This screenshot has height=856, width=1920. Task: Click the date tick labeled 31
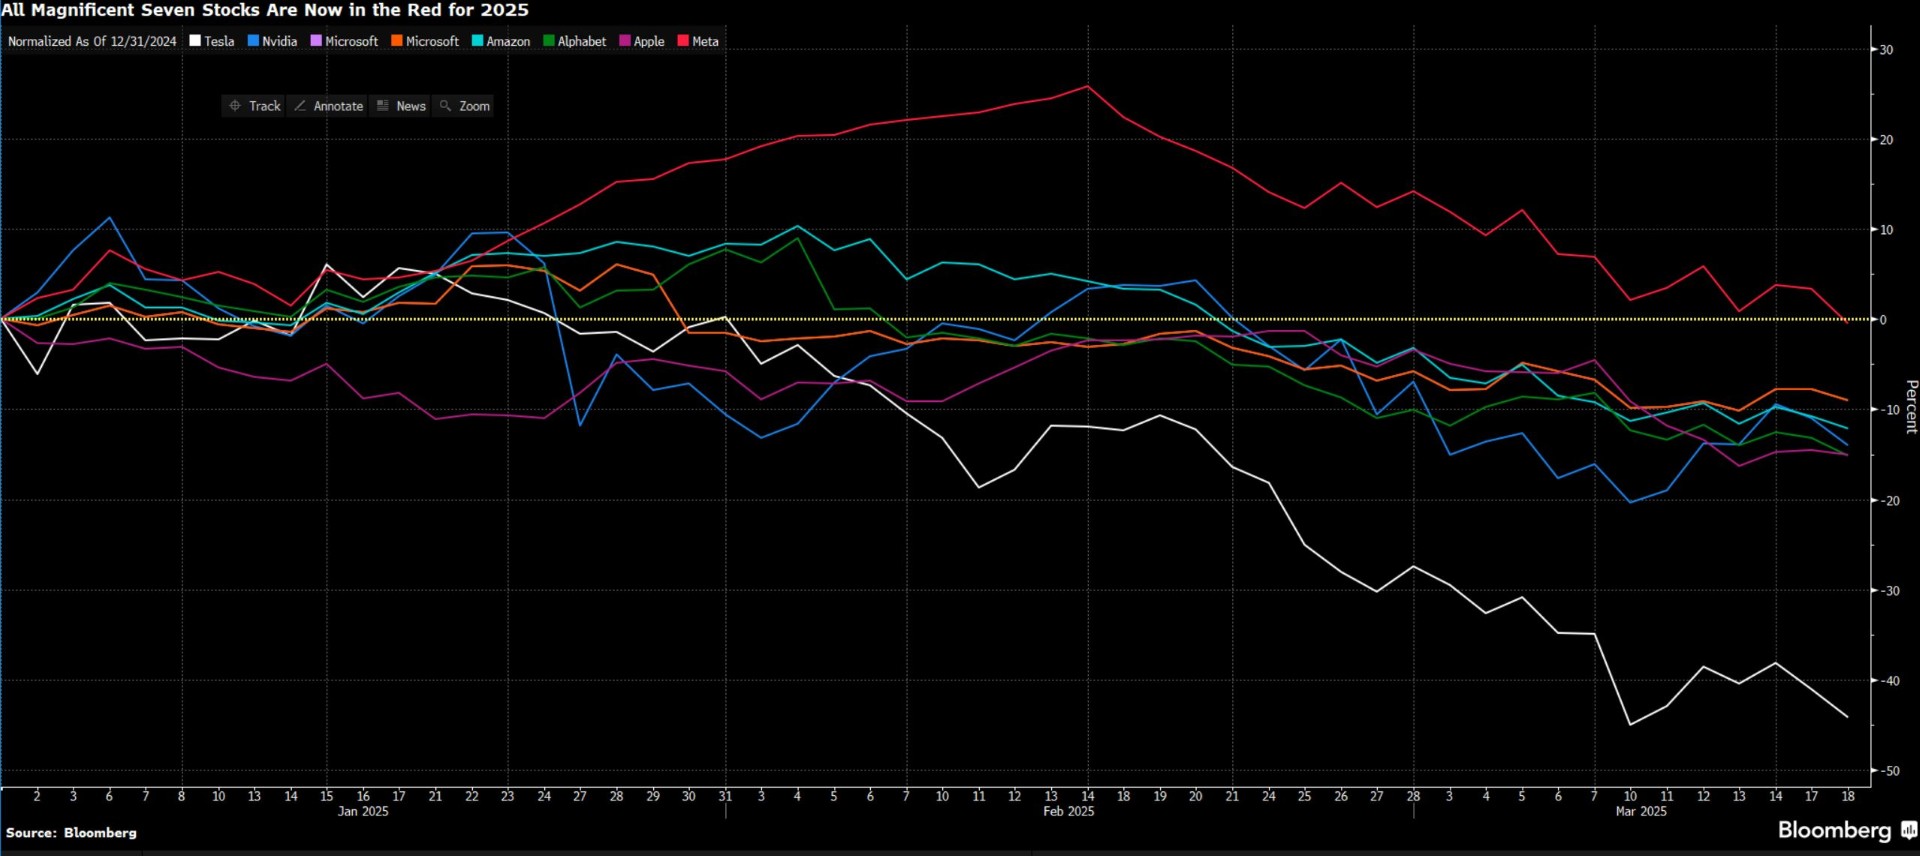tap(725, 796)
